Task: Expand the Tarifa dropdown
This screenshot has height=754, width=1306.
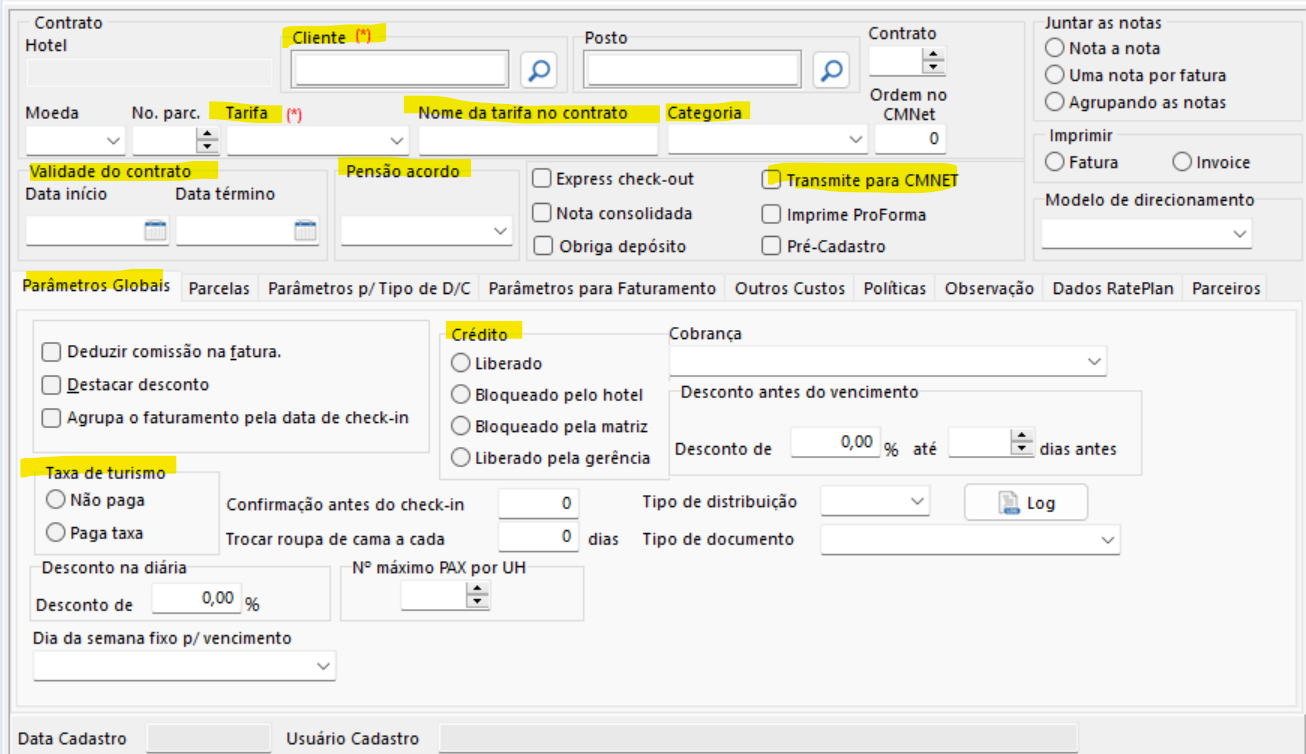Action: [x=397, y=140]
